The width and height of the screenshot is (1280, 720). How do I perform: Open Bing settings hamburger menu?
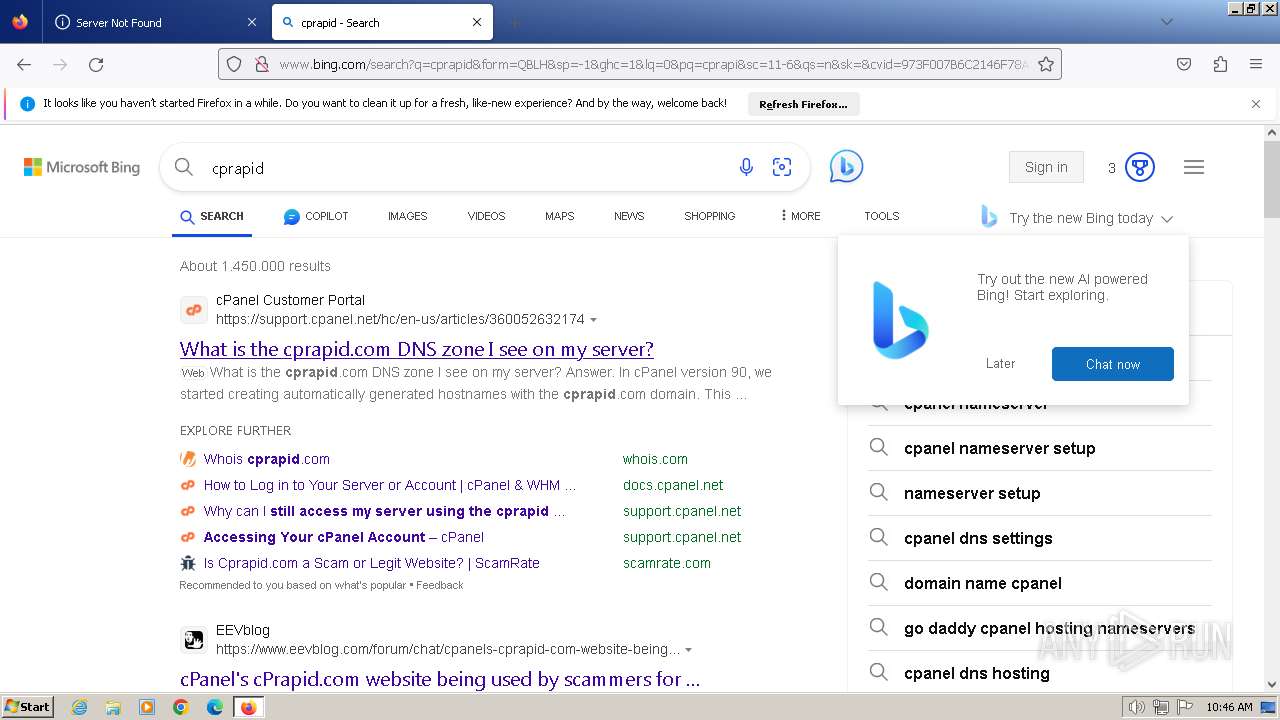[1194, 167]
